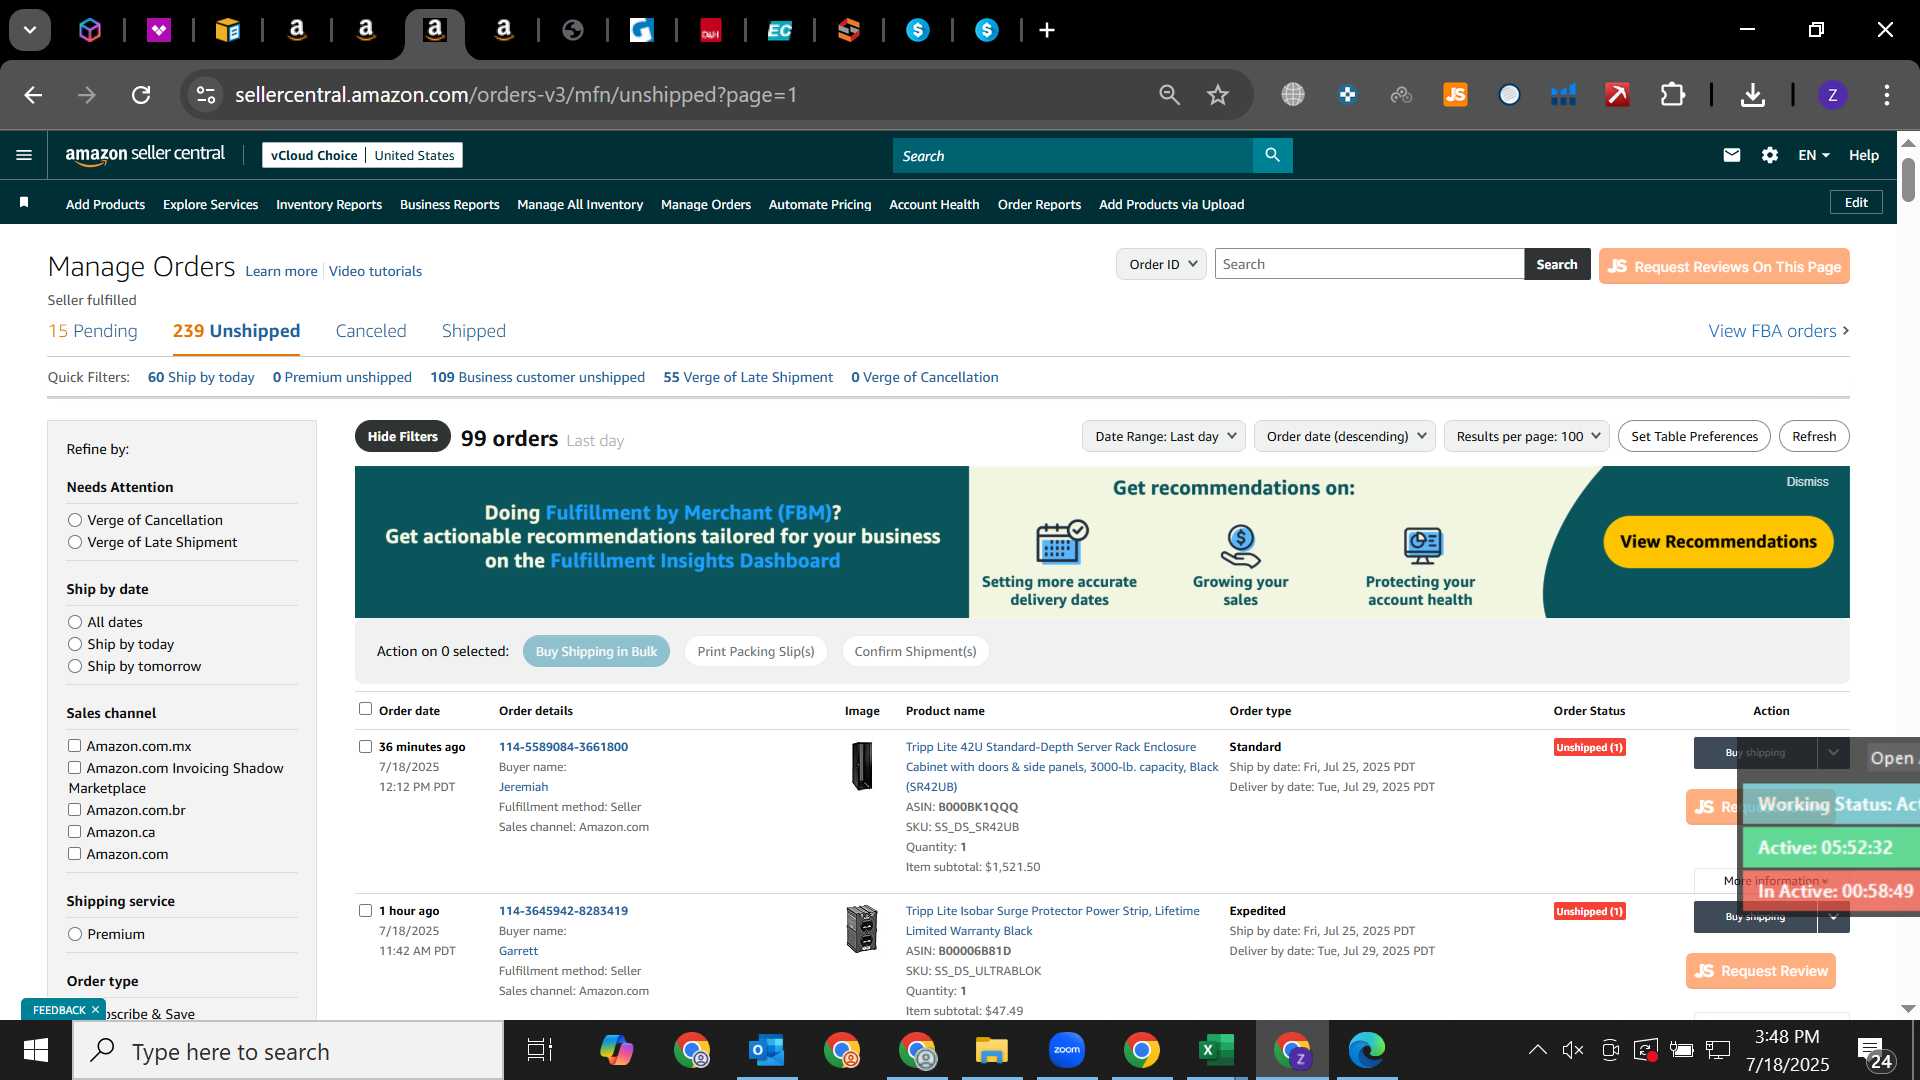Open the tab search dropdown arrow
Image resolution: width=1920 pixels, height=1080 pixels.
click(x=30, y=30)
